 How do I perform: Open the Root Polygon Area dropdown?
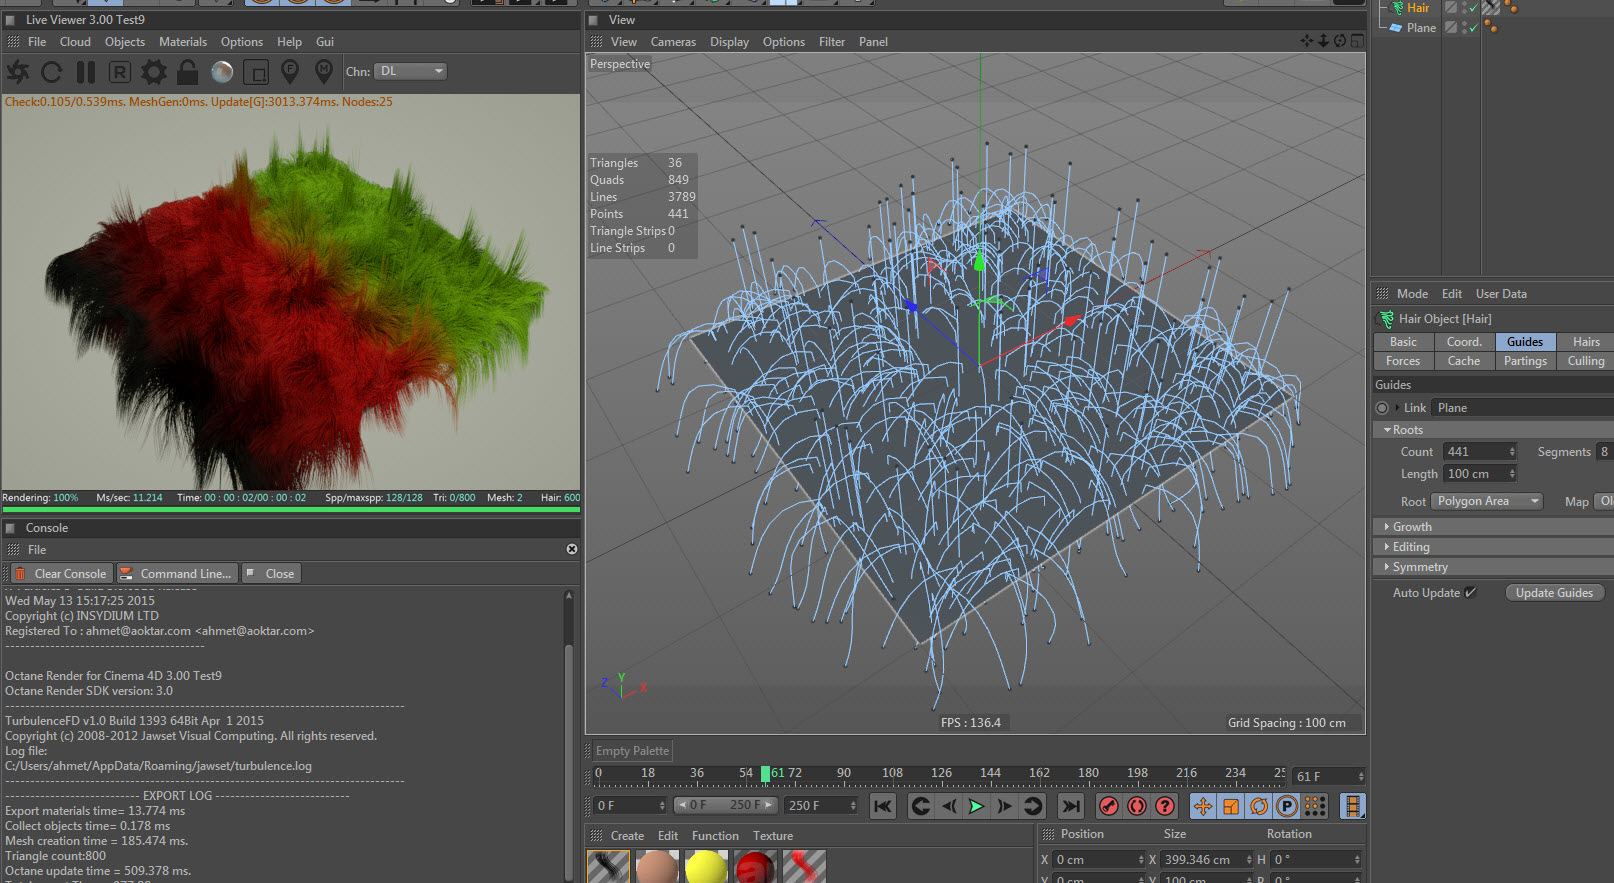(x=1487, y=502)
